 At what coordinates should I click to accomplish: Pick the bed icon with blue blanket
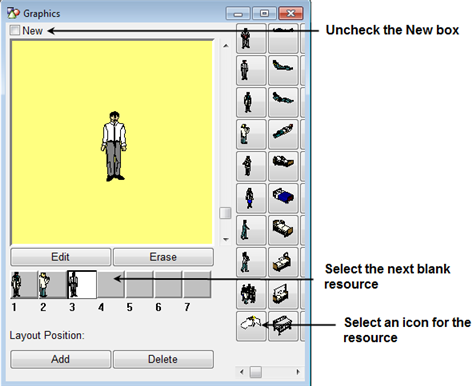click(x=283, y=198)
